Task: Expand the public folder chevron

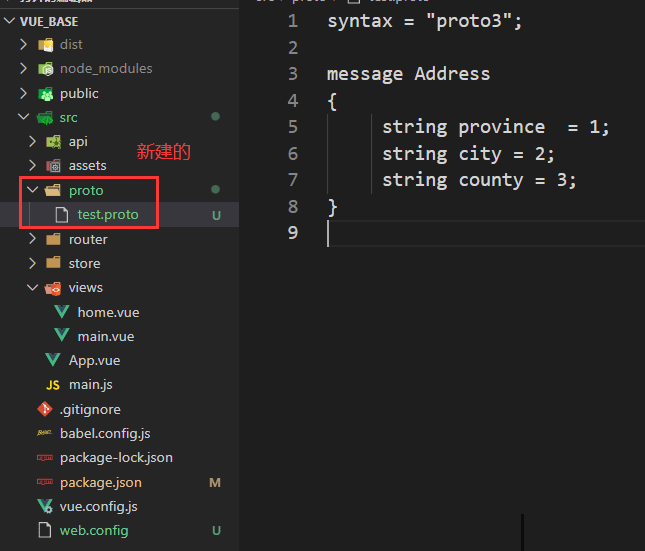Action: coord(23,93)
